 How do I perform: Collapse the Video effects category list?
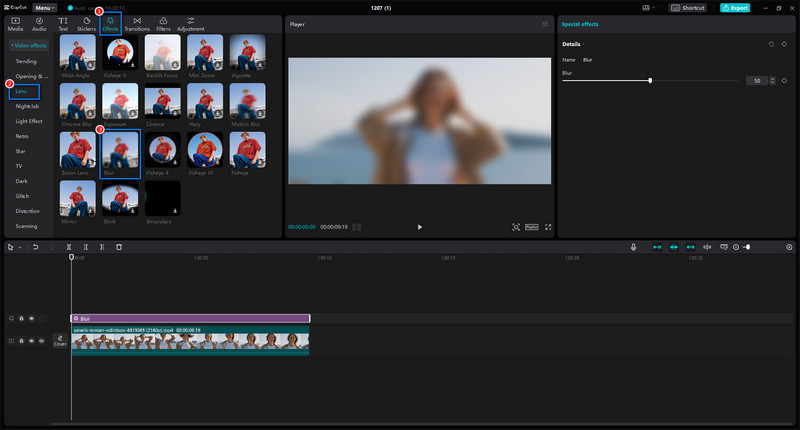coord(27,46)
